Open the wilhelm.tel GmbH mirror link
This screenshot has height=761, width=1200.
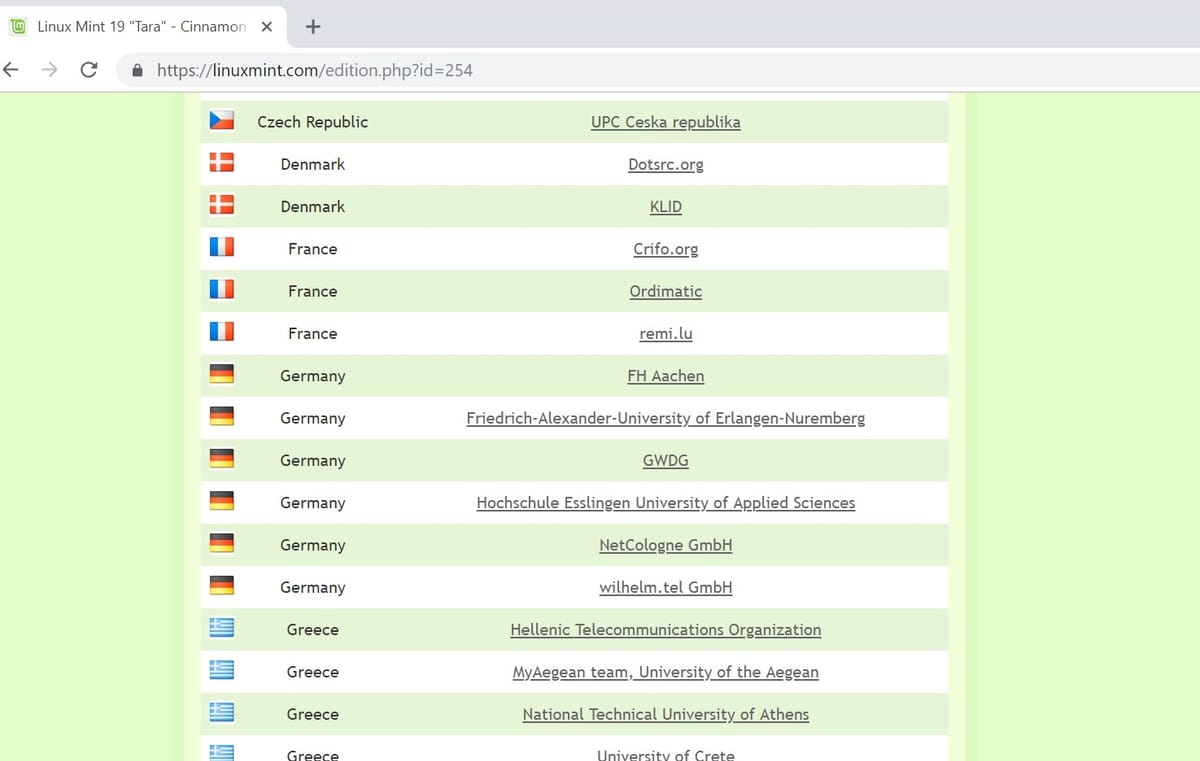(x=666, y=587)
